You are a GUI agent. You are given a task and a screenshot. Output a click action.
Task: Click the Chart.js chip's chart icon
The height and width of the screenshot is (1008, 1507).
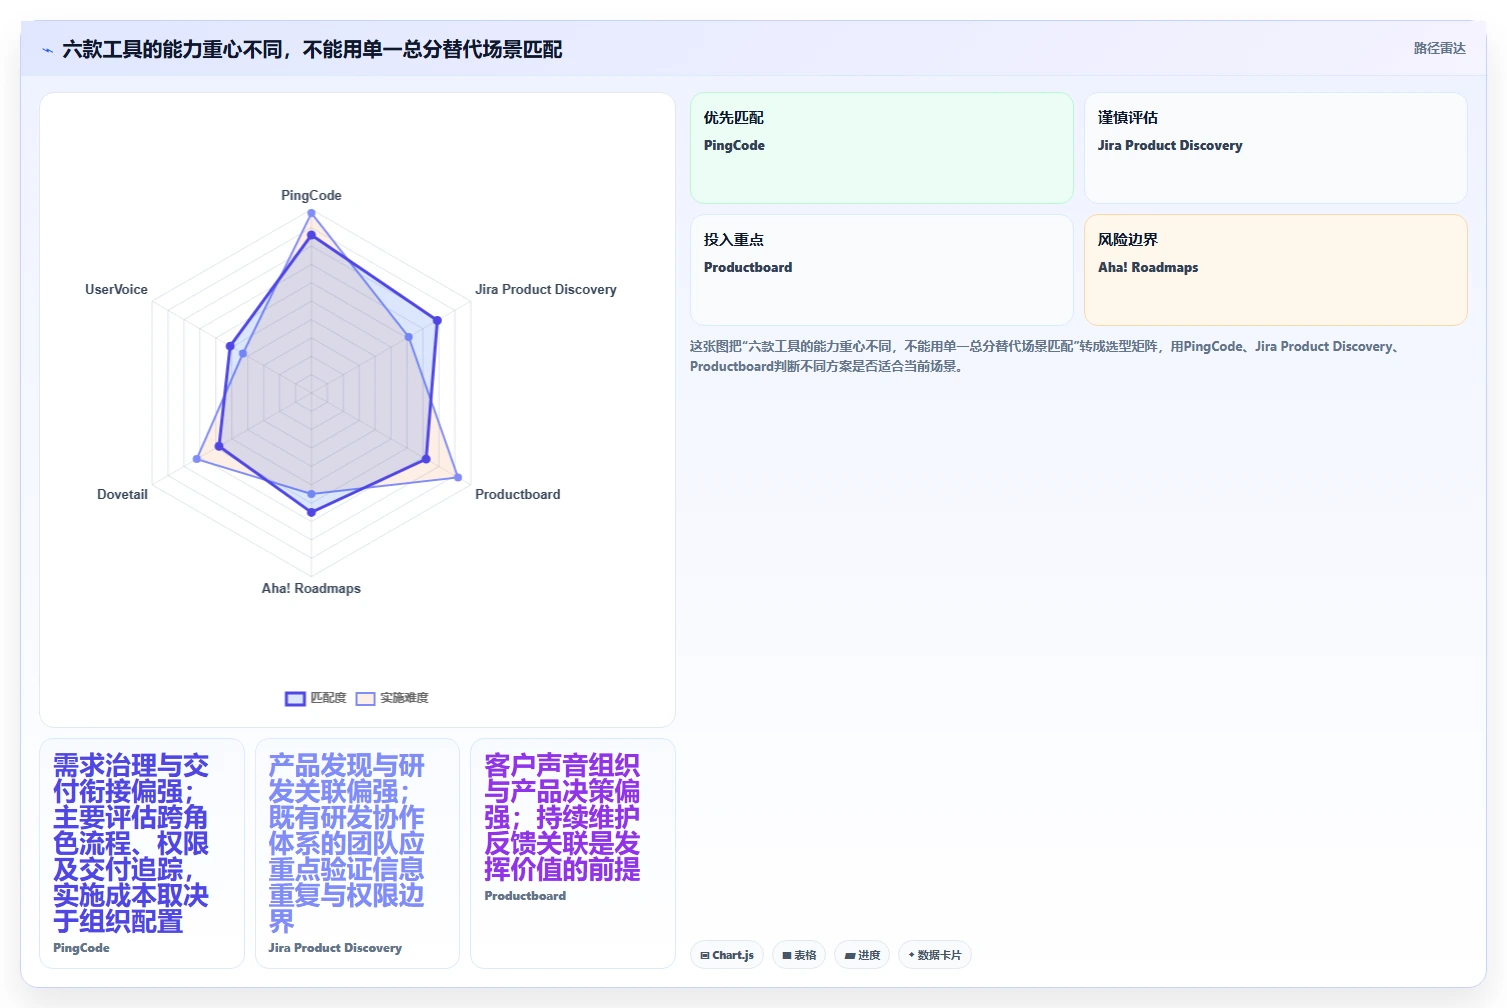click(x=705, y=955)
